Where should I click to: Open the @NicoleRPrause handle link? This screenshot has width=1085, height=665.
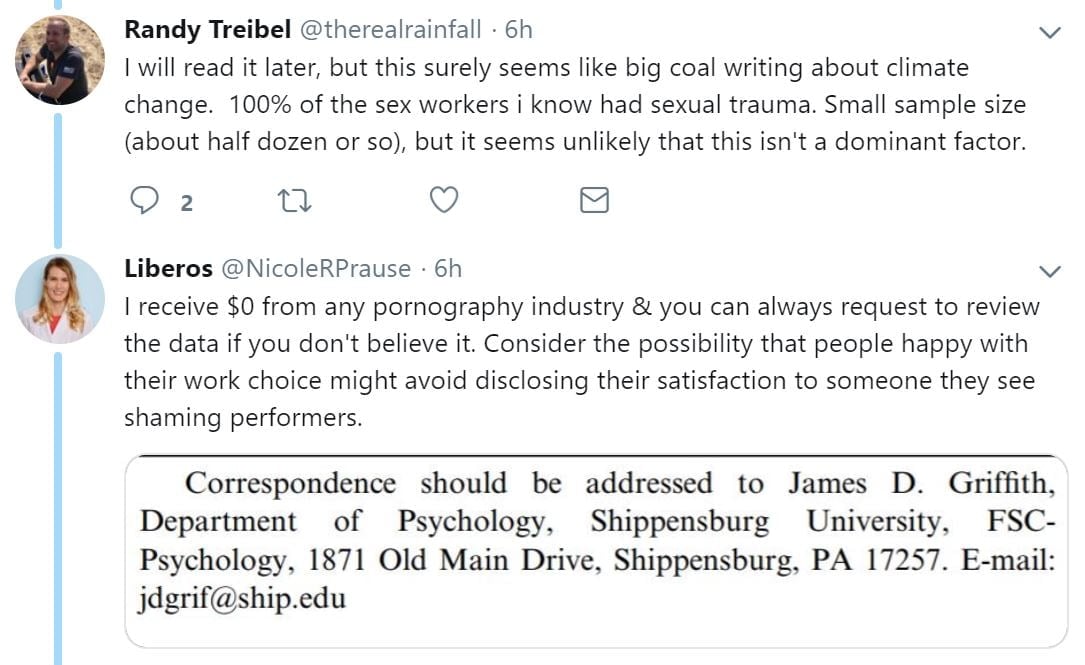[316, 268]
